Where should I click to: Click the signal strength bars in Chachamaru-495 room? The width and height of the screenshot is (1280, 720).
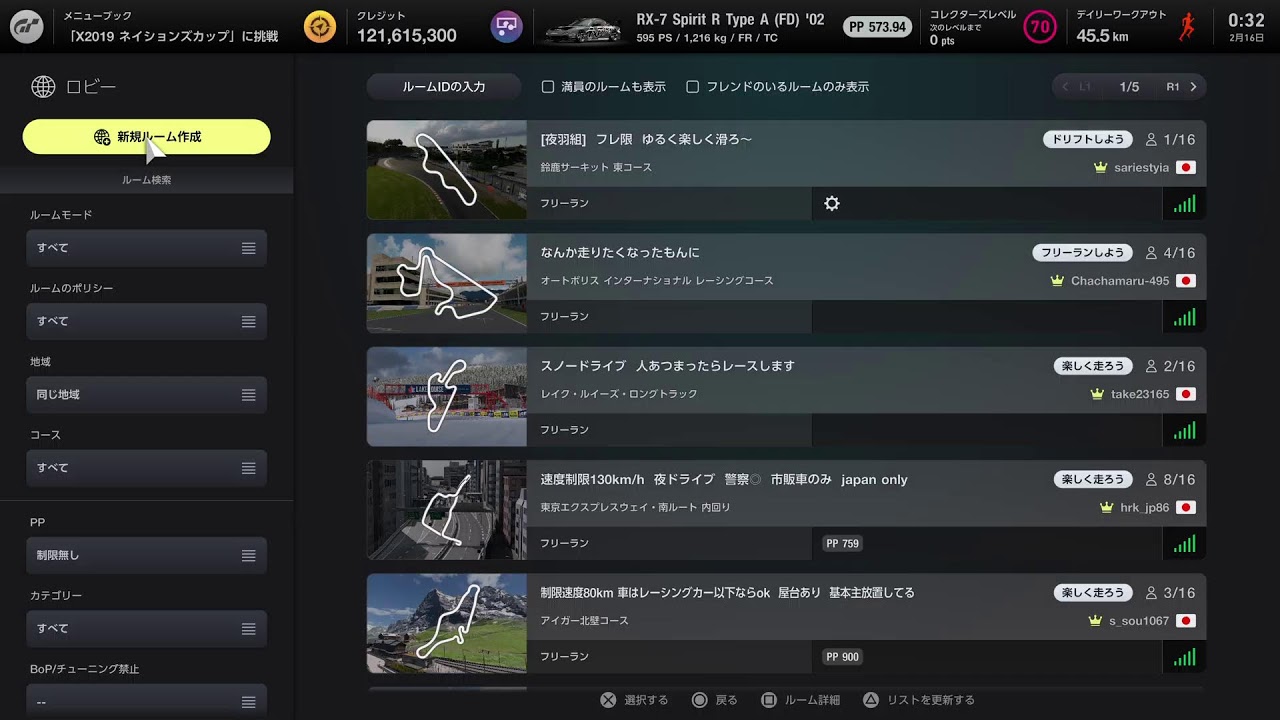click(x=1184, y=317)
